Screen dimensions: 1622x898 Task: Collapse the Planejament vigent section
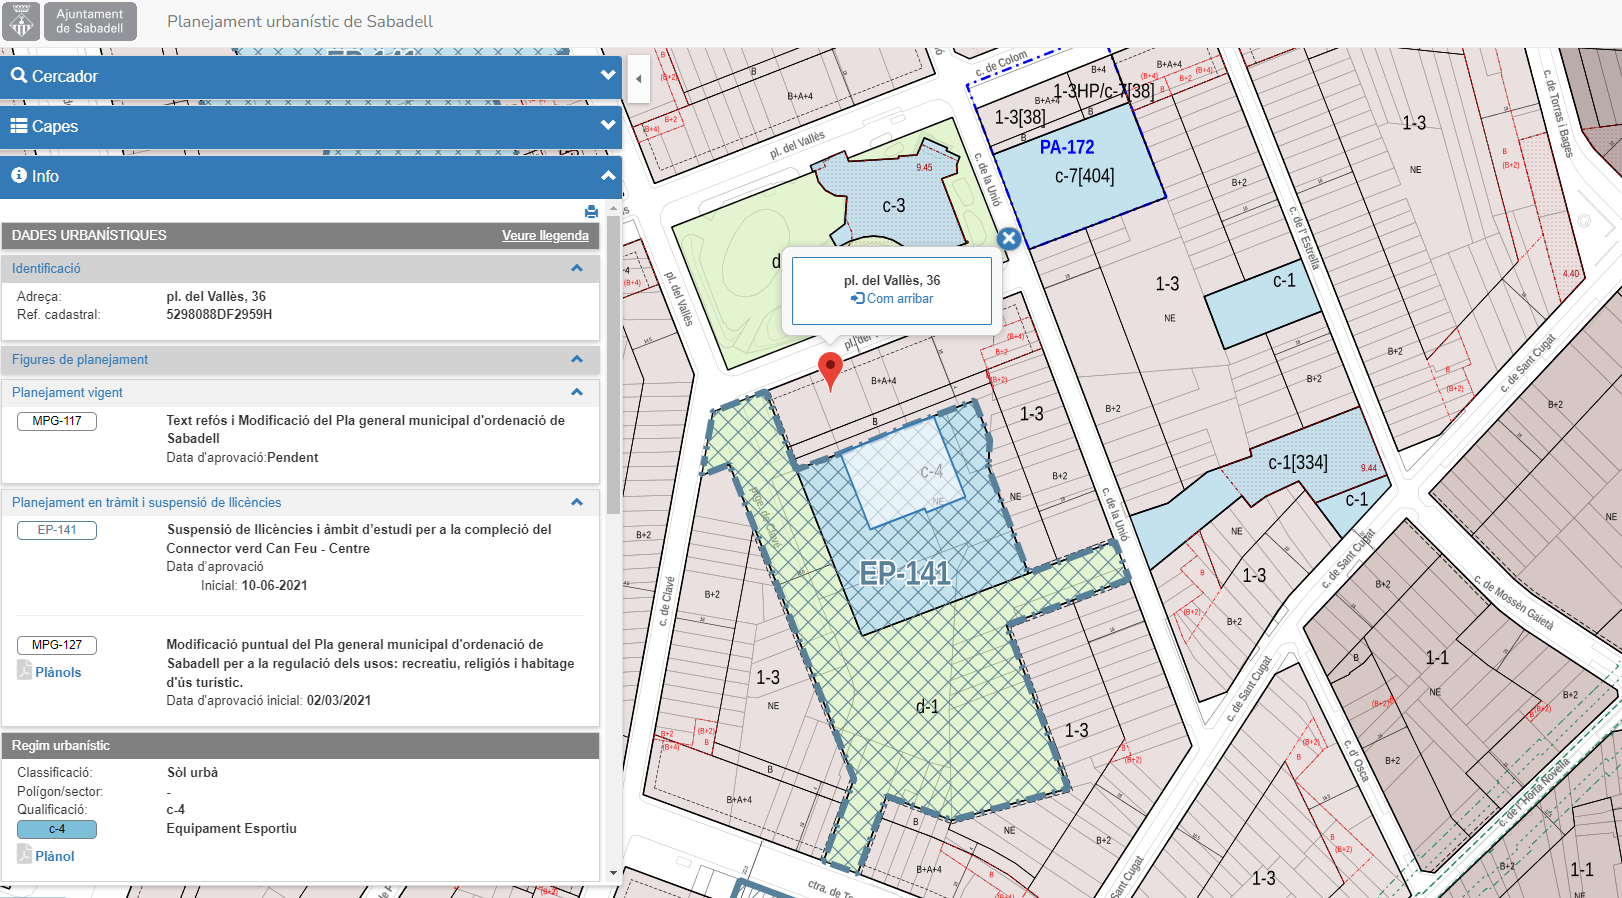577,392
